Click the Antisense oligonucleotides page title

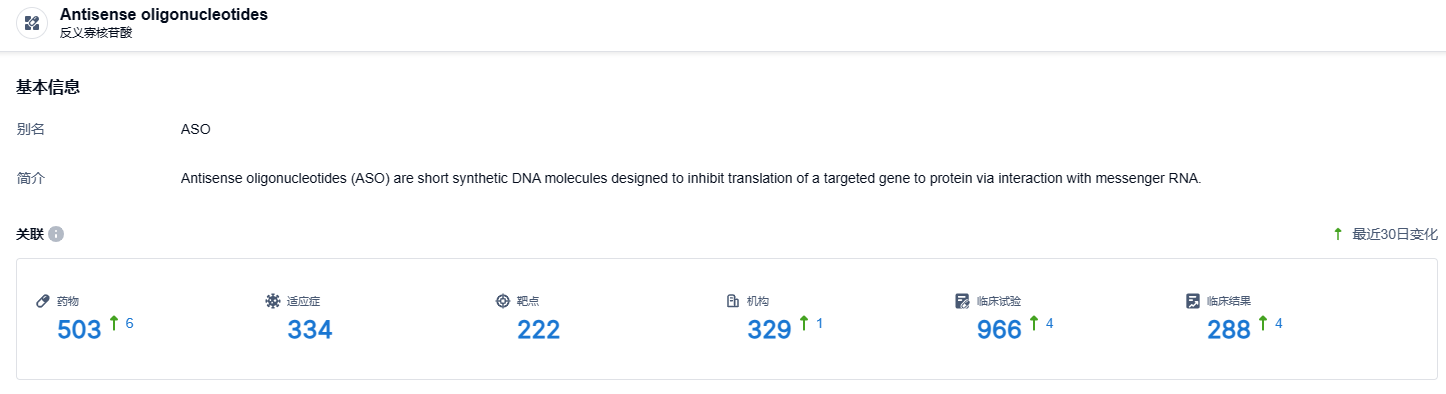(164, 15)
